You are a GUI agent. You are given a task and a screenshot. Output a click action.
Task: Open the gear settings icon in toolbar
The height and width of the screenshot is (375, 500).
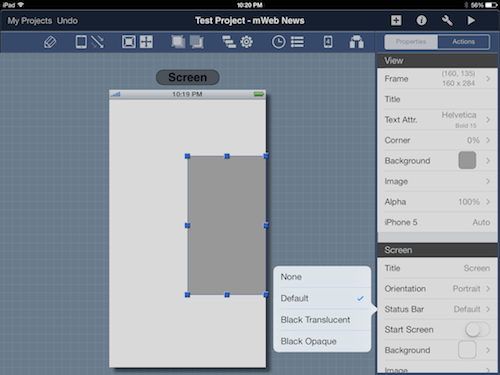(x=247, y=42)
